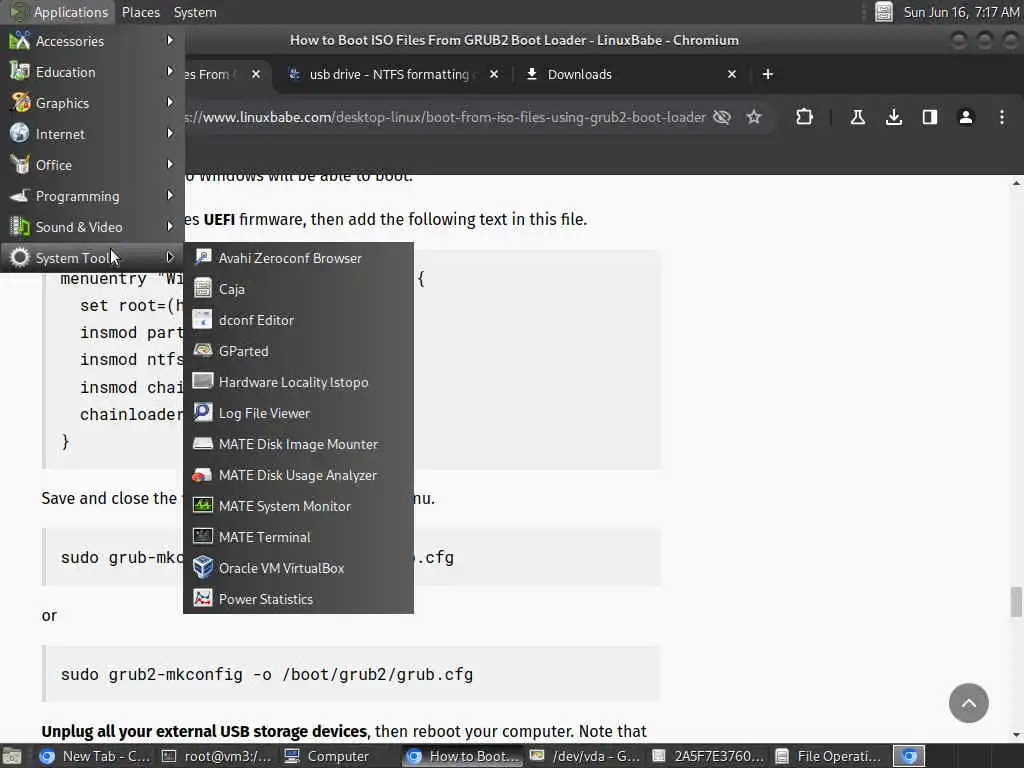
Task: Open dconf Editor
Action: (298, 320)
